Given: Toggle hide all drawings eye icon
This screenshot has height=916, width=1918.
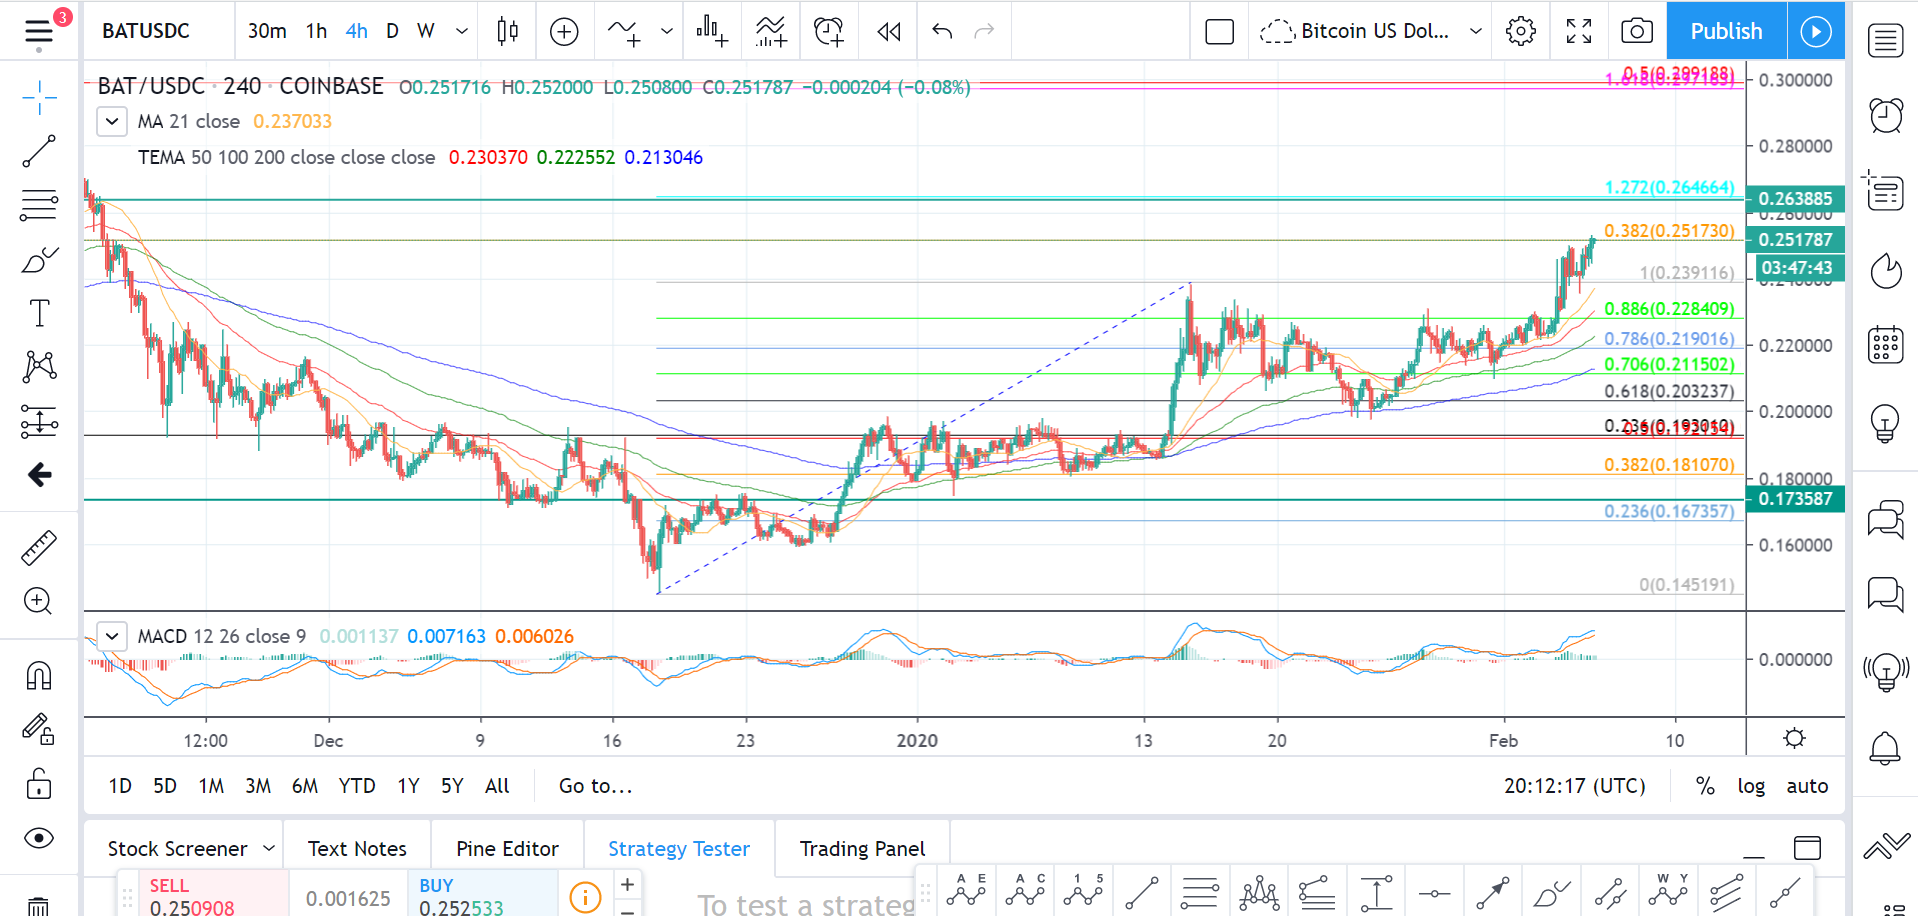Looking at the screenshot, I should pyautogui.click(x=38, y=839).
